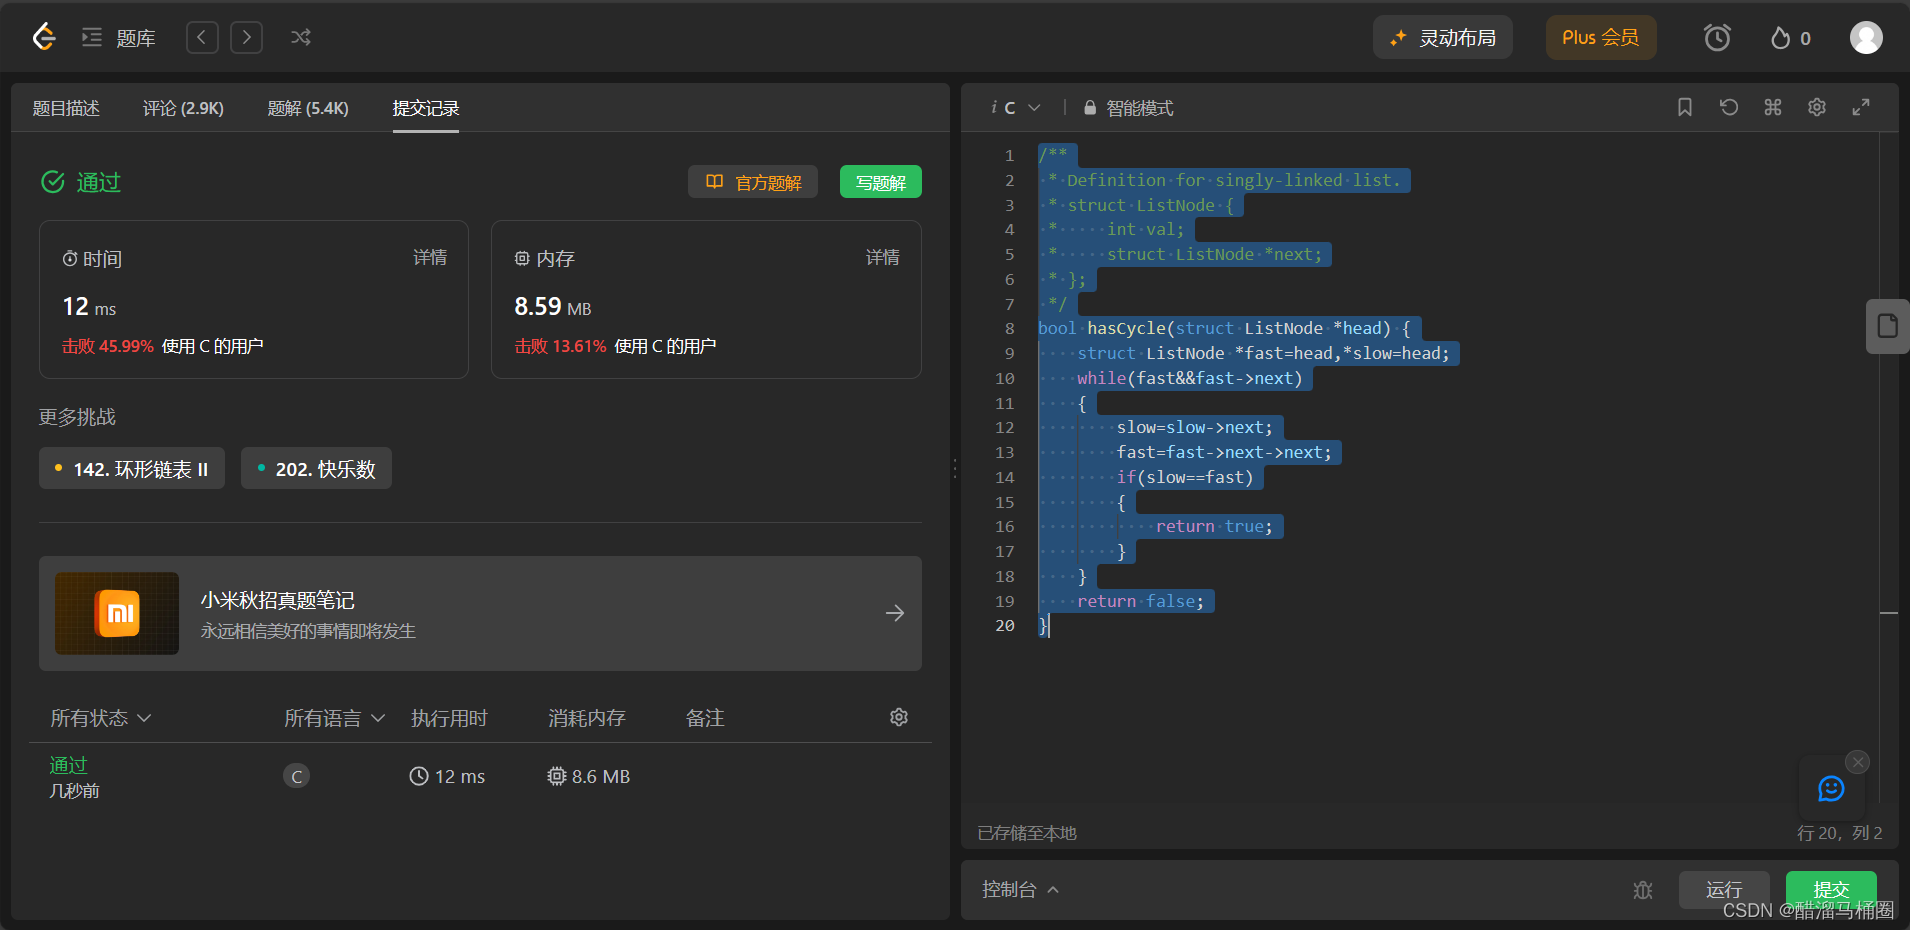Bookmark the code with bookmark icon
Viewport: 1910px width, 930px height.
coord(1685,107)
